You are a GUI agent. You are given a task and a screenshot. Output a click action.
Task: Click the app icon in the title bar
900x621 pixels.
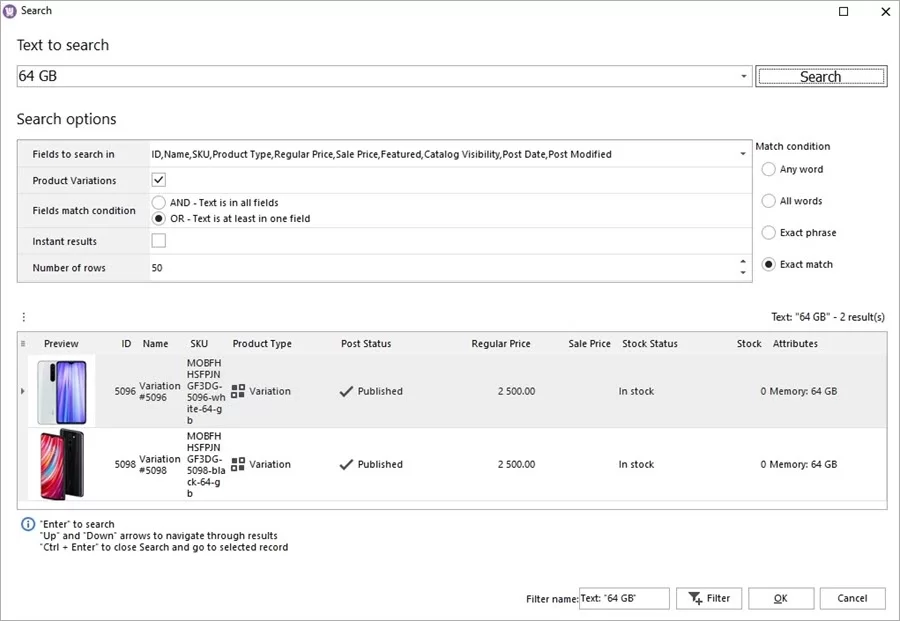10,11
